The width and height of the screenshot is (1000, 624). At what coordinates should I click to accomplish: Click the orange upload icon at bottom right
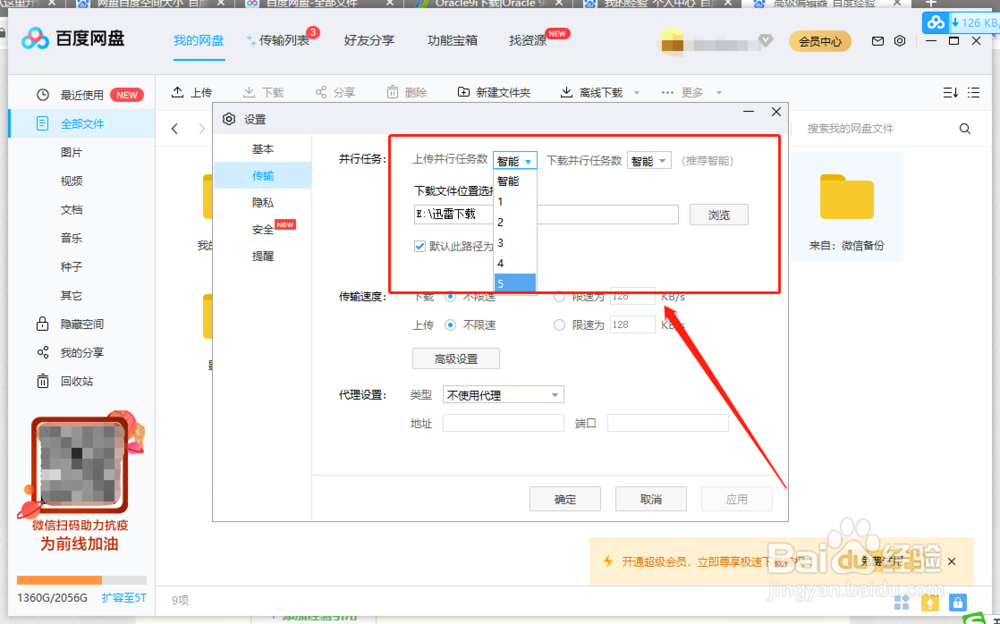point(930,602)
